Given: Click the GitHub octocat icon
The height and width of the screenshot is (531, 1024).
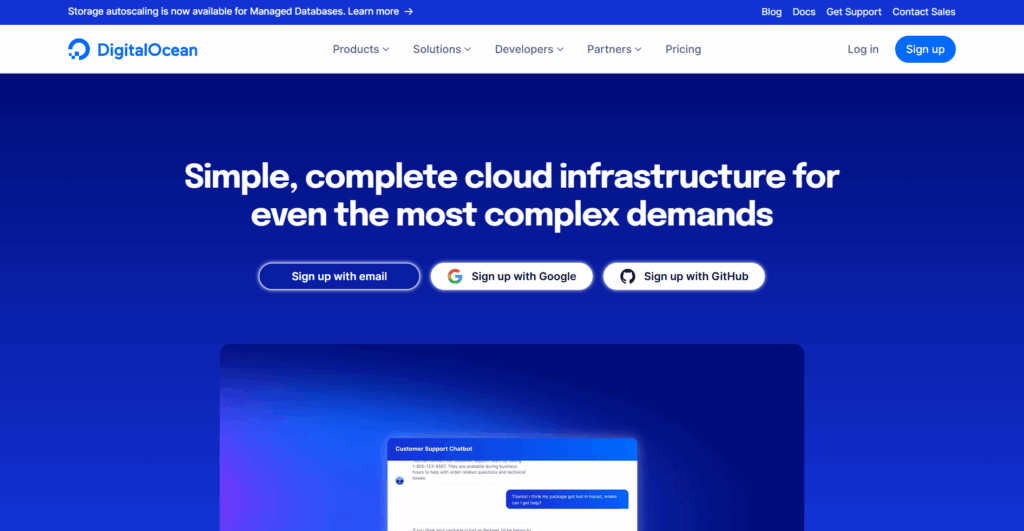Looking at the screenshot, I should point(628,276).
